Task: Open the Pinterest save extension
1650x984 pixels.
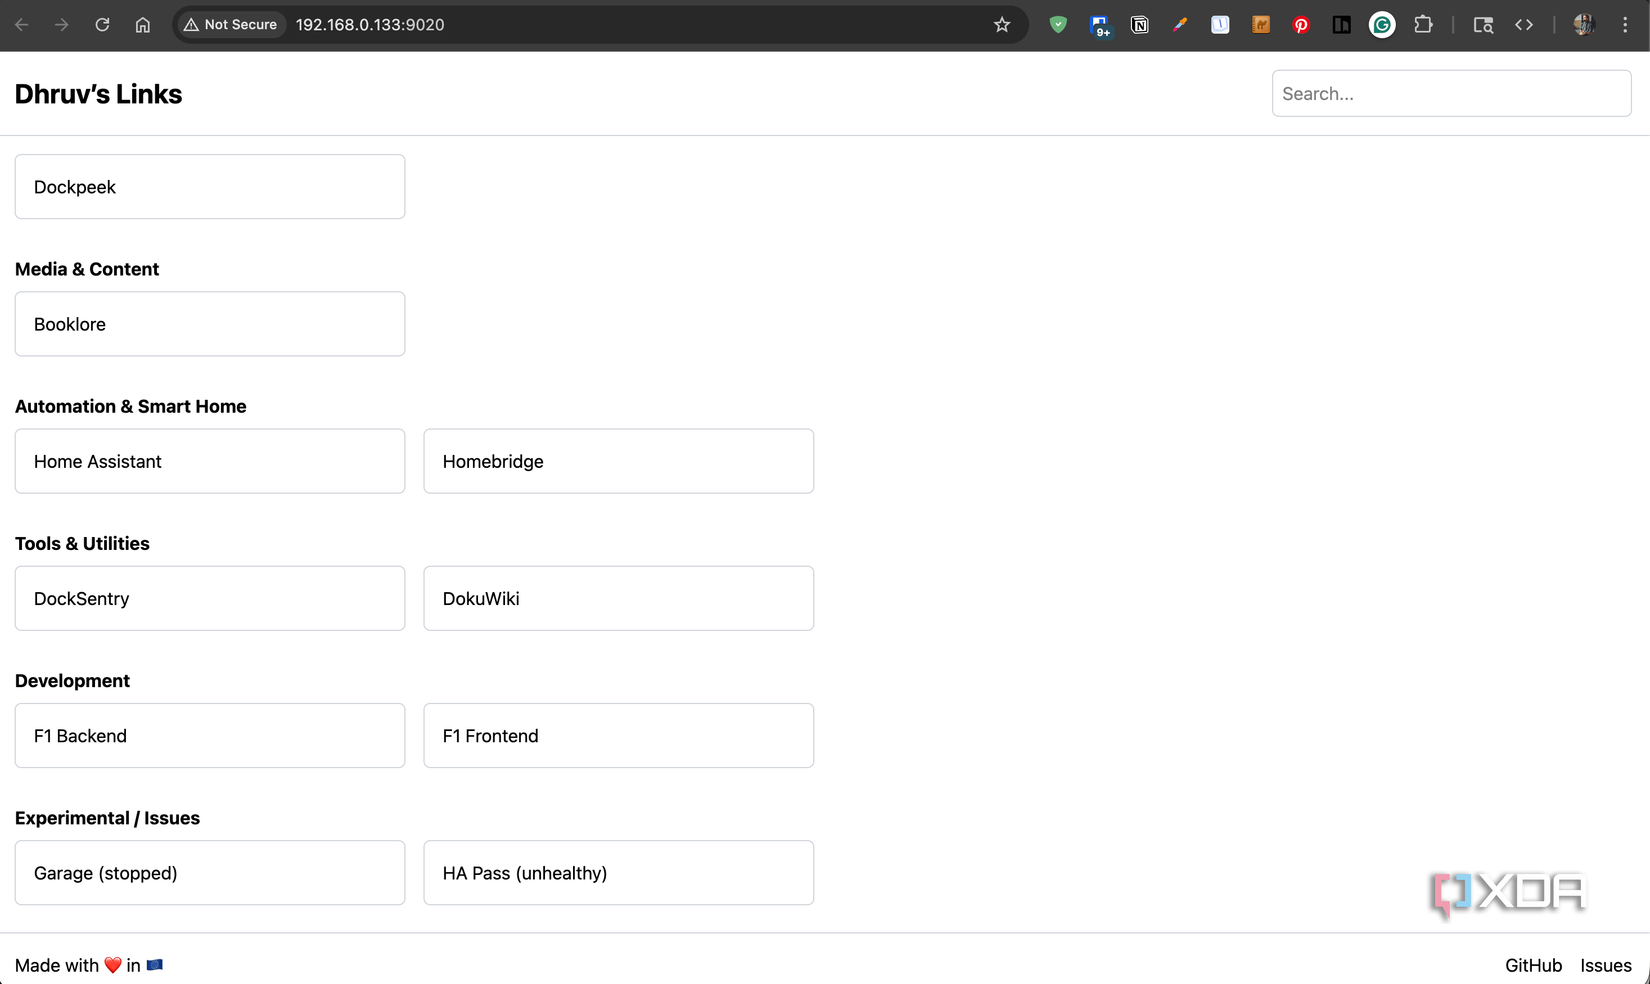Action: (1301, 25)
